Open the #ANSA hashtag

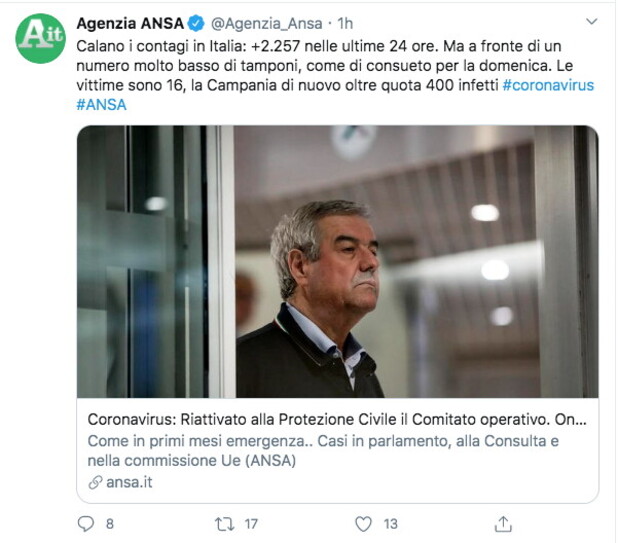(101, 105)
